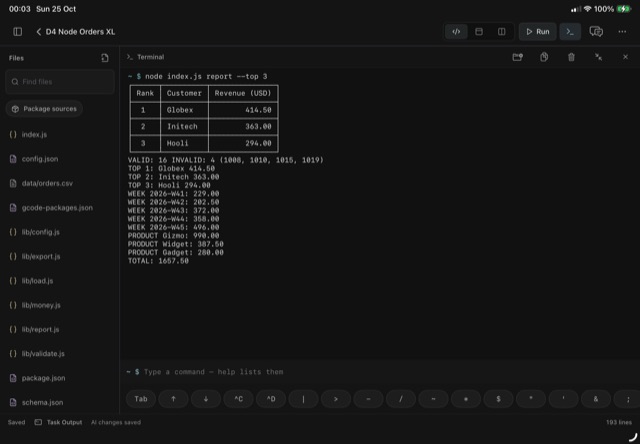Tap the Tab shortcut key
This screenshot has width=640, height=444.
click(x=141, y=399)
